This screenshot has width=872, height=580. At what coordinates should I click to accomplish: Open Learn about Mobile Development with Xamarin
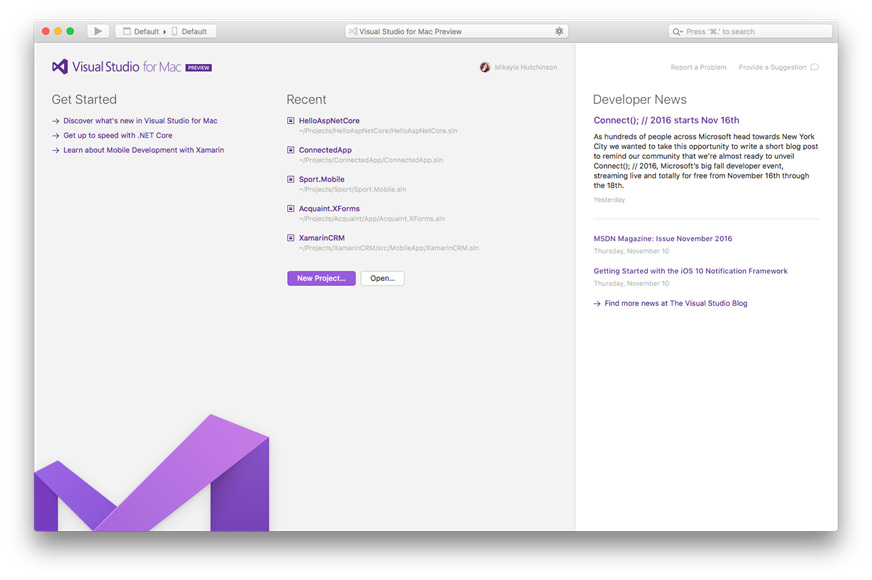click(143, 150)
